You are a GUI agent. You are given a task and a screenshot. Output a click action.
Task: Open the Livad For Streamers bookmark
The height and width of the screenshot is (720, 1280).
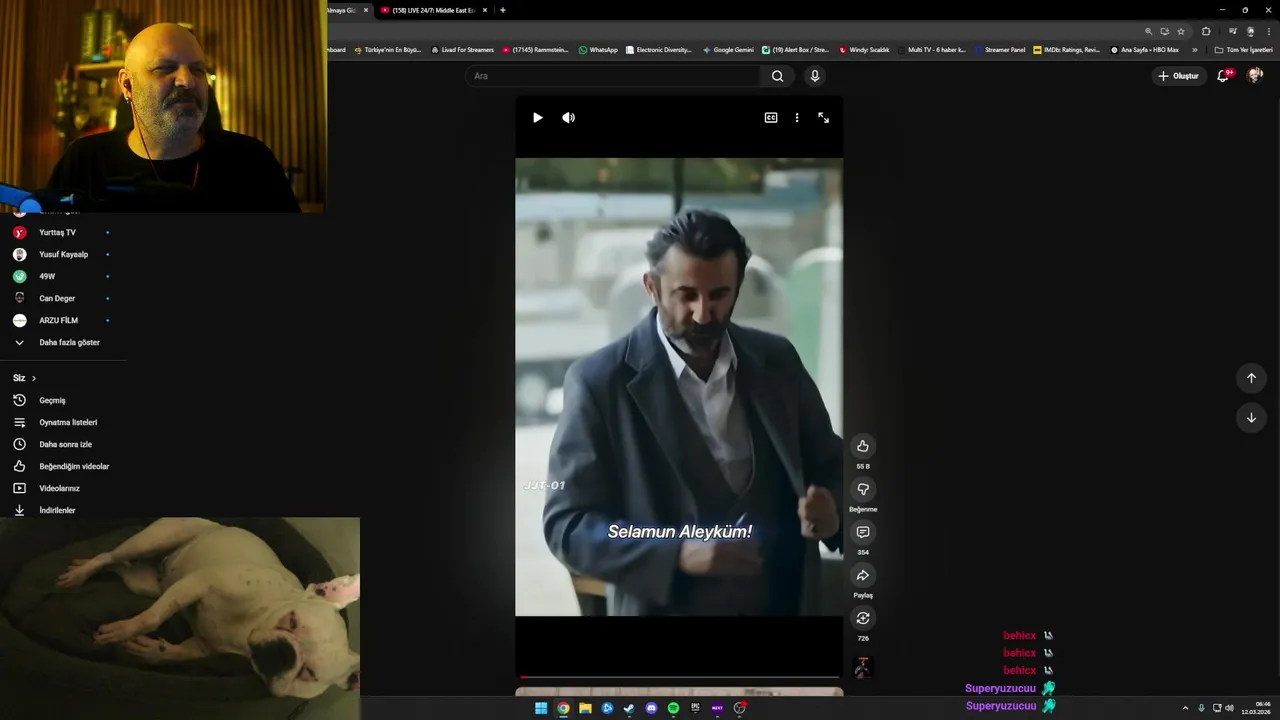click(463, 49)
